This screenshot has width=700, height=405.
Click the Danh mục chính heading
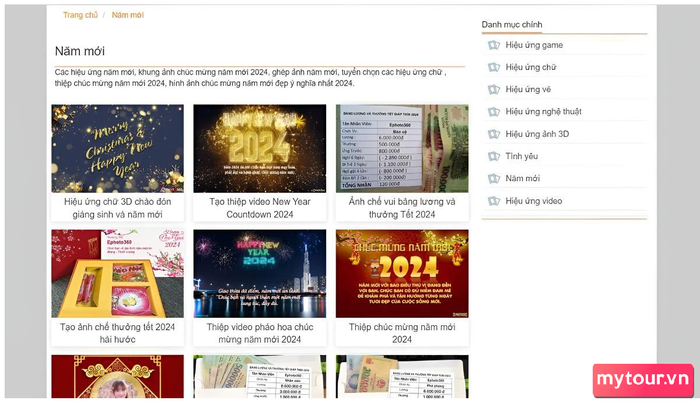tap(512, 25)
